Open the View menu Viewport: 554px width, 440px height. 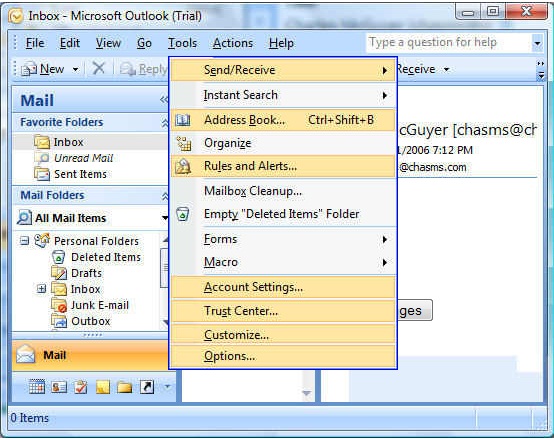click(x=108, y=43)
